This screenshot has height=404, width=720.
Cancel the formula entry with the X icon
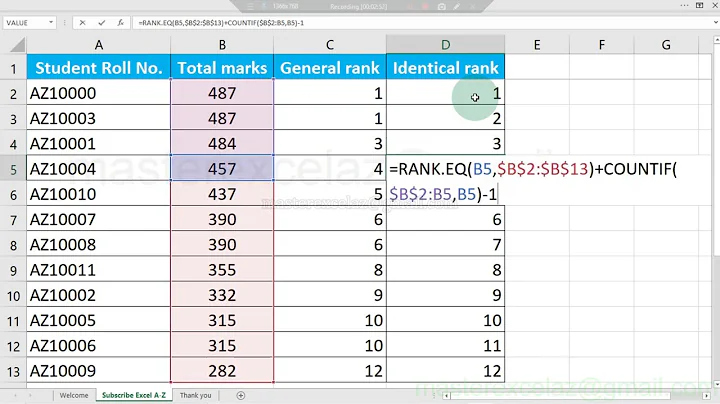pos(82,22)
